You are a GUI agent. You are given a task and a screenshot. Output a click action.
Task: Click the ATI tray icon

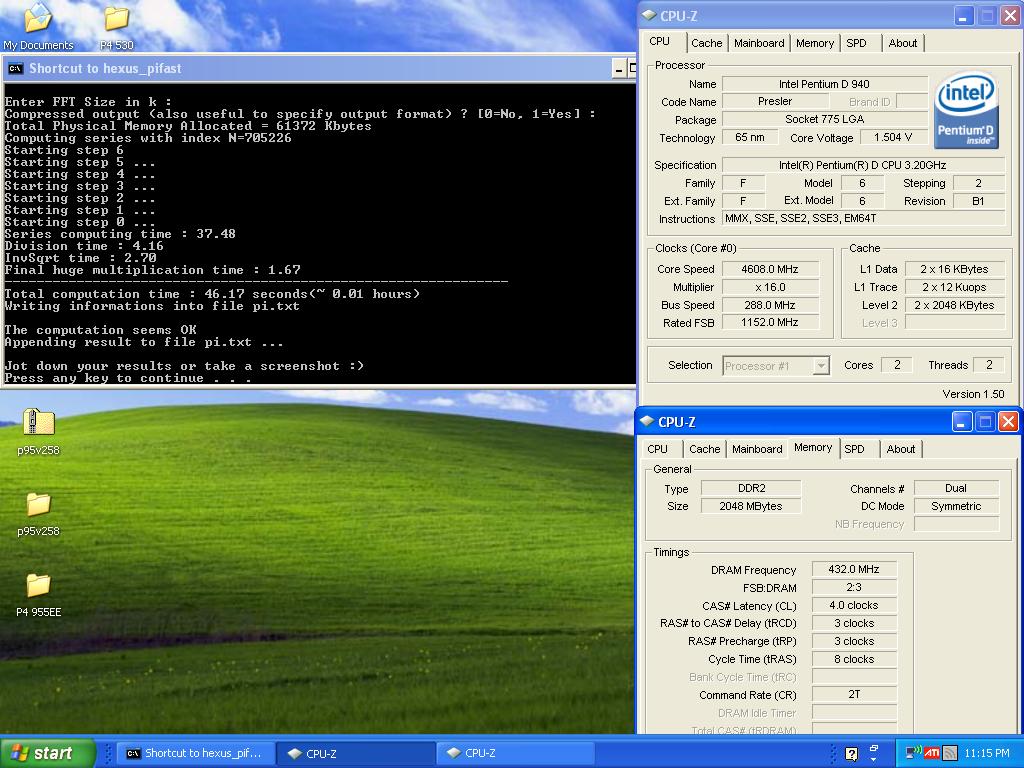click(x=931, y=753)
